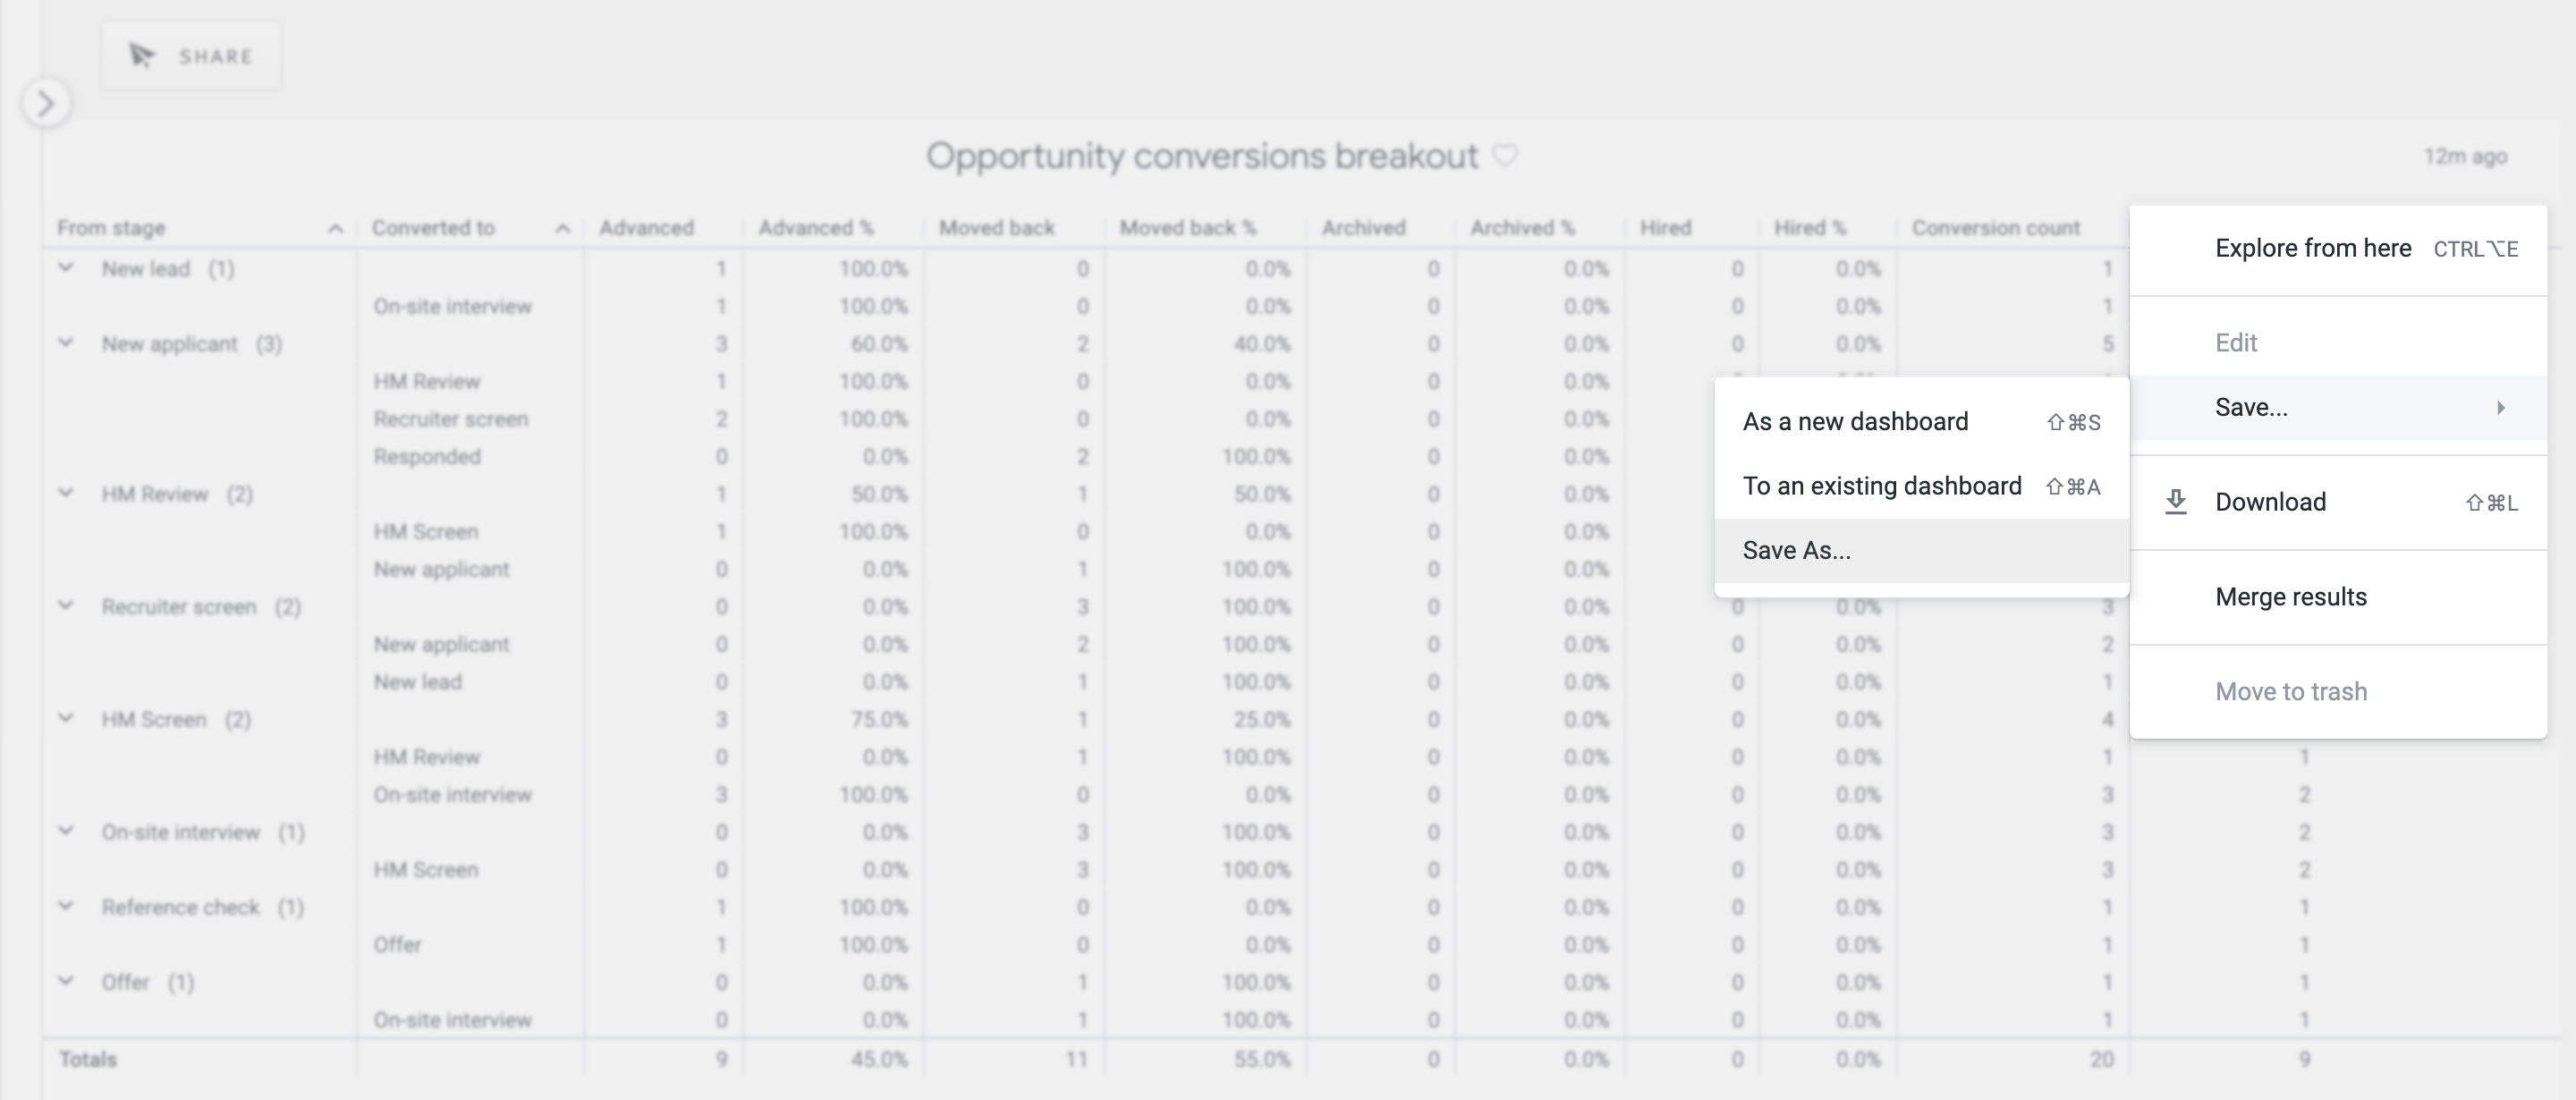Image resolution: width=2576 pixels, height=1100 pixels.
Task: Choose As a new dashboard option
Action: 1855,421
